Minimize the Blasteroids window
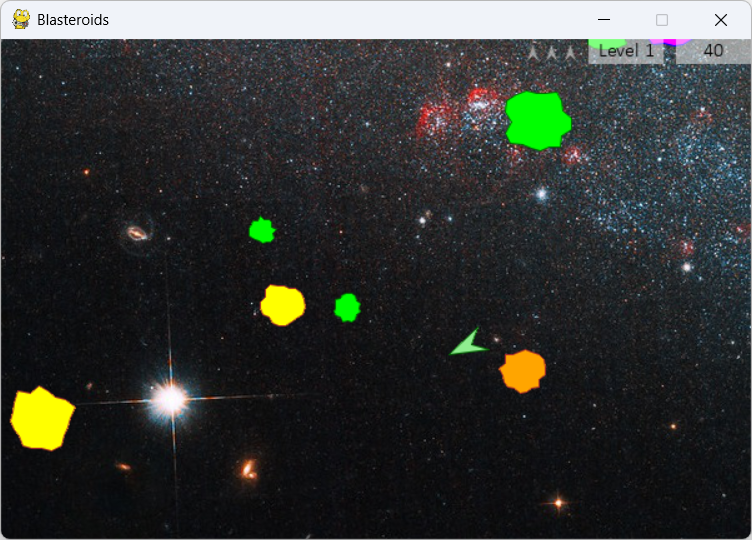 click(x=603, y=20)
